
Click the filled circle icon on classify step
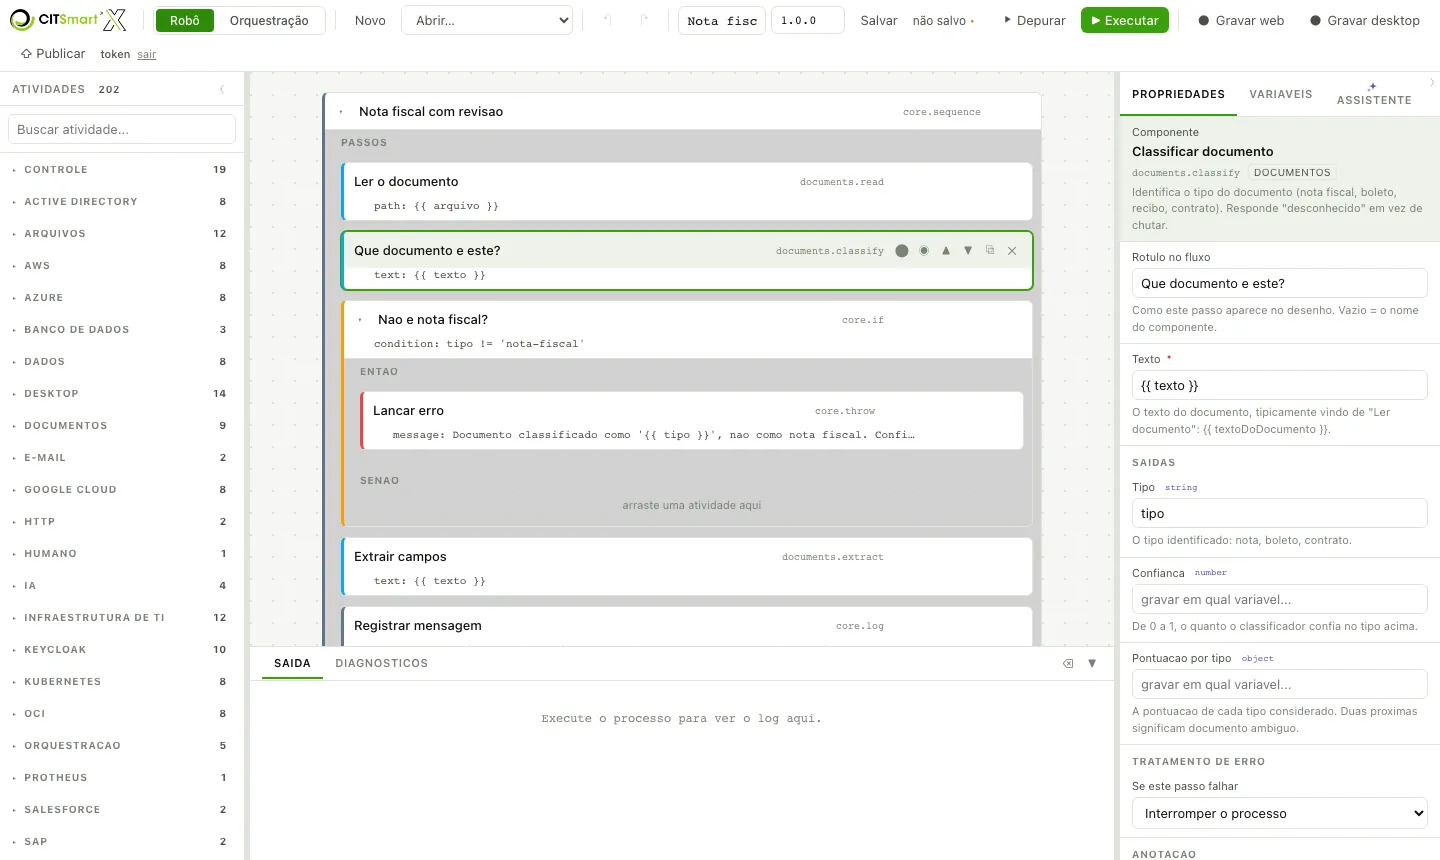click(x=902, y=251)
